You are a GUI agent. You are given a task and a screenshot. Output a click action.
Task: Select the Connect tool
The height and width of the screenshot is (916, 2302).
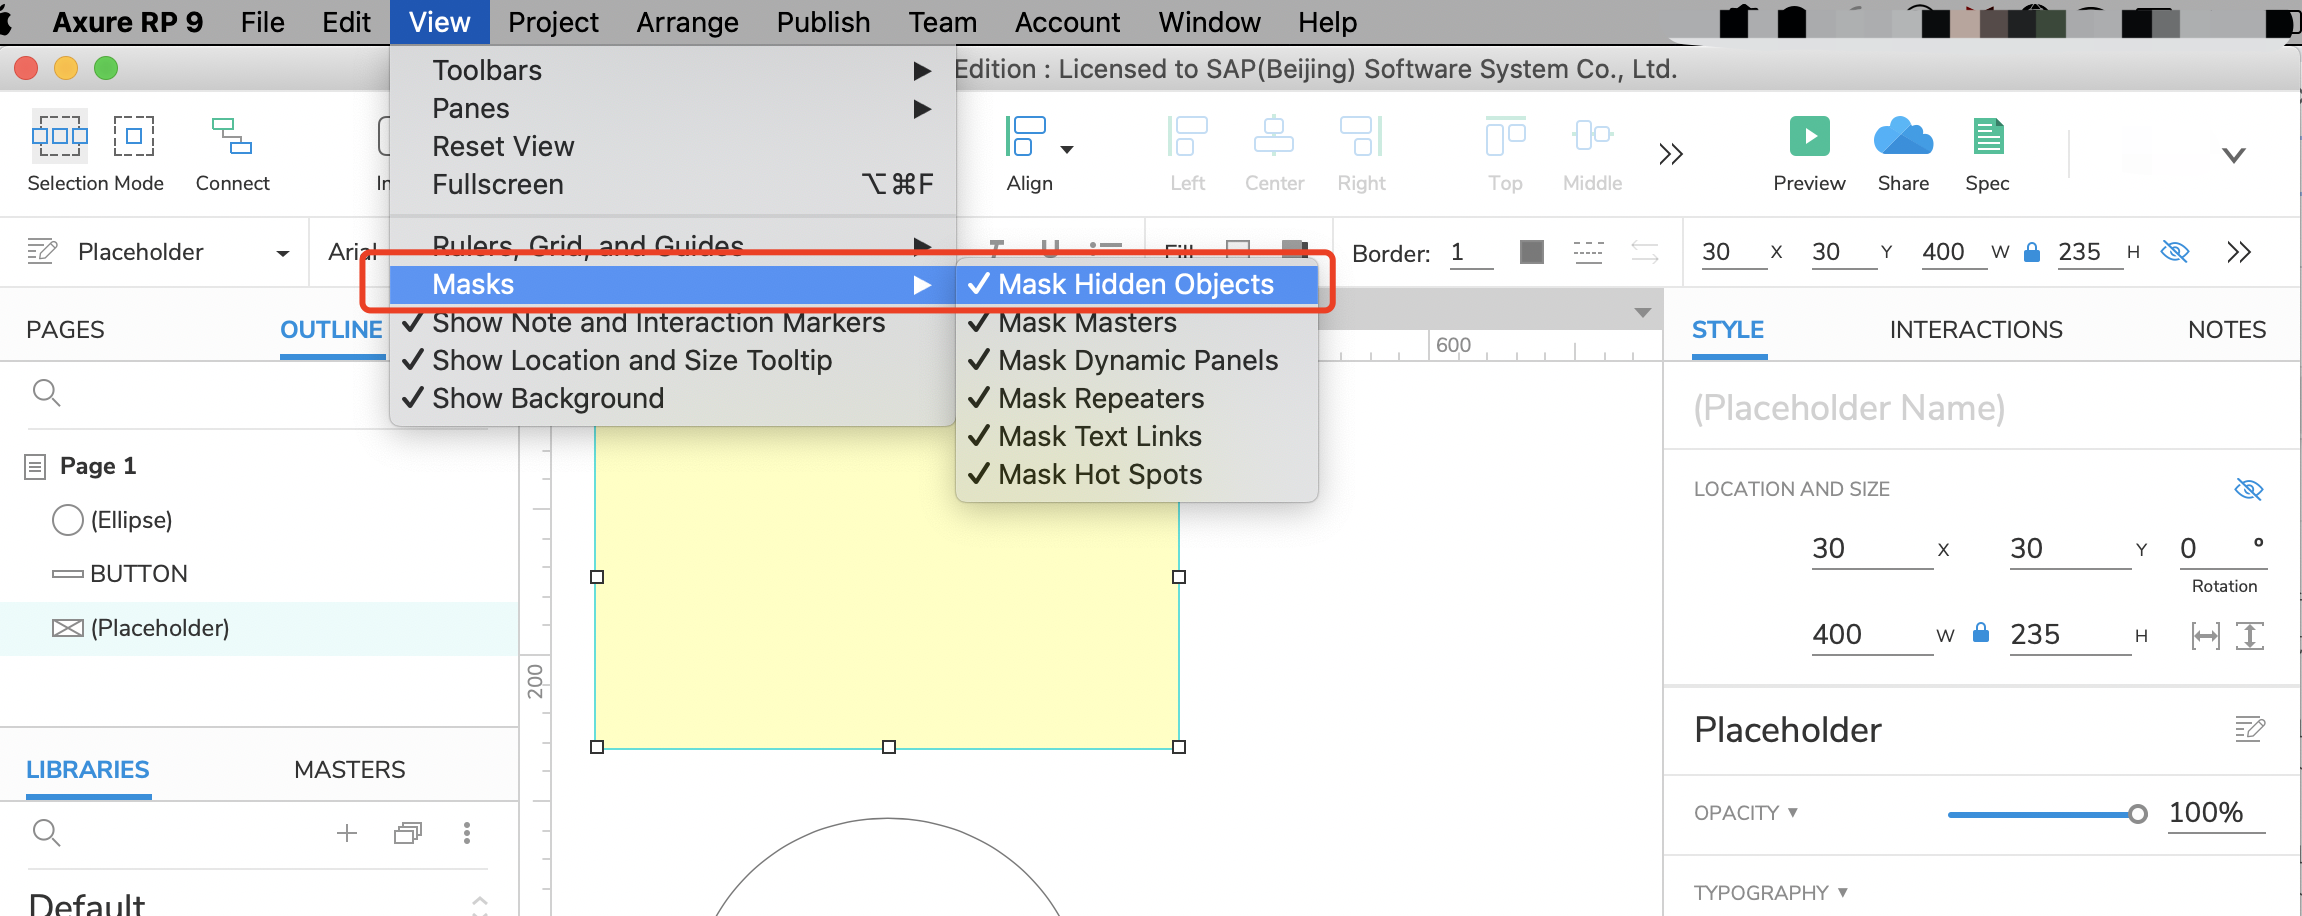pyautogui.click(x=232, y=136)
